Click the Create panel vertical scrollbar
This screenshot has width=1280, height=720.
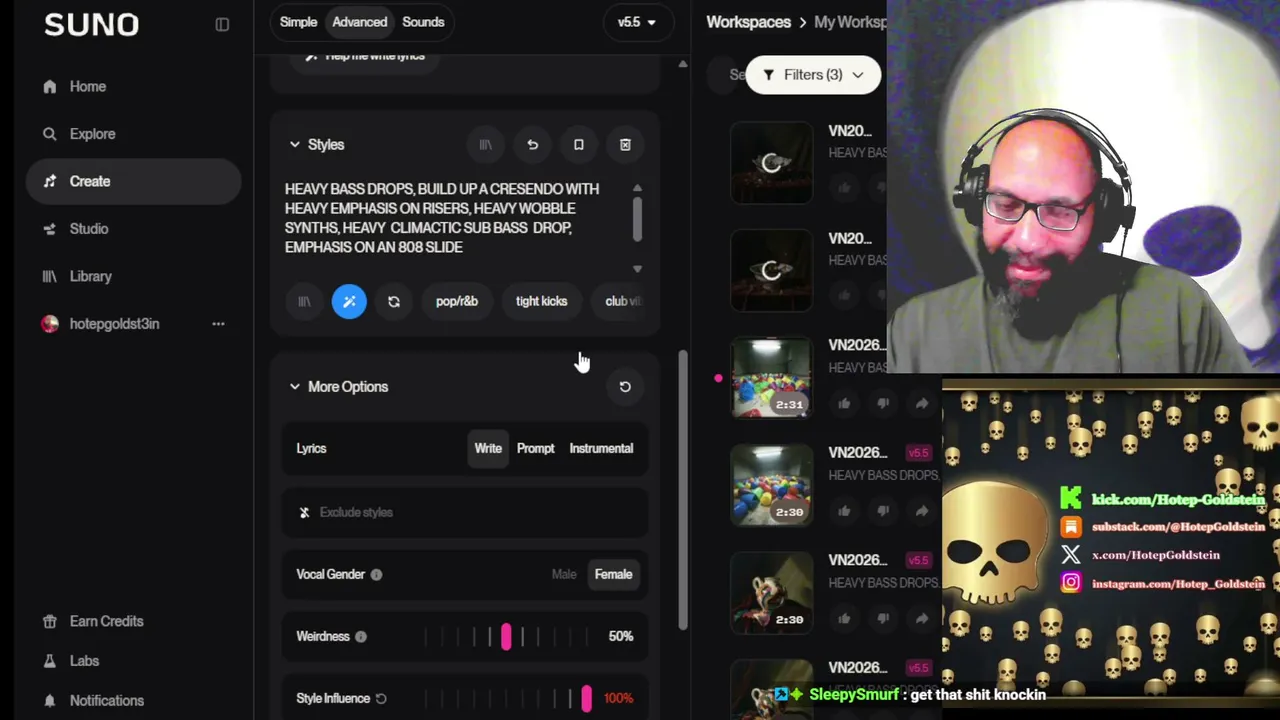point(683,490)
